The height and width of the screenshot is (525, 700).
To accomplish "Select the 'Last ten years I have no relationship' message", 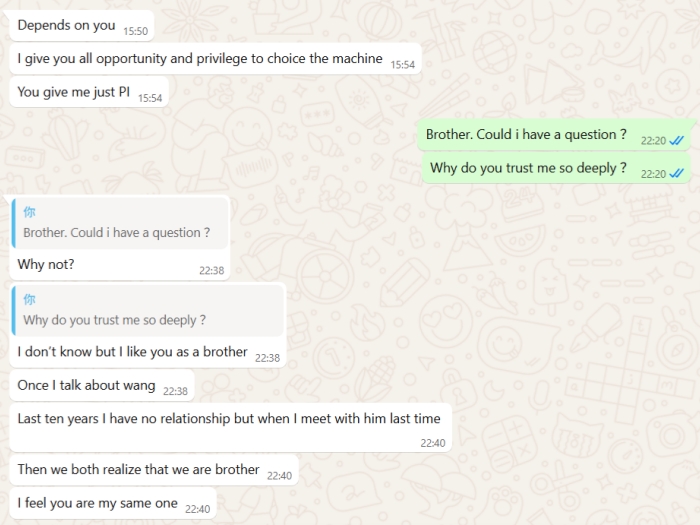I will coord(230,427).
